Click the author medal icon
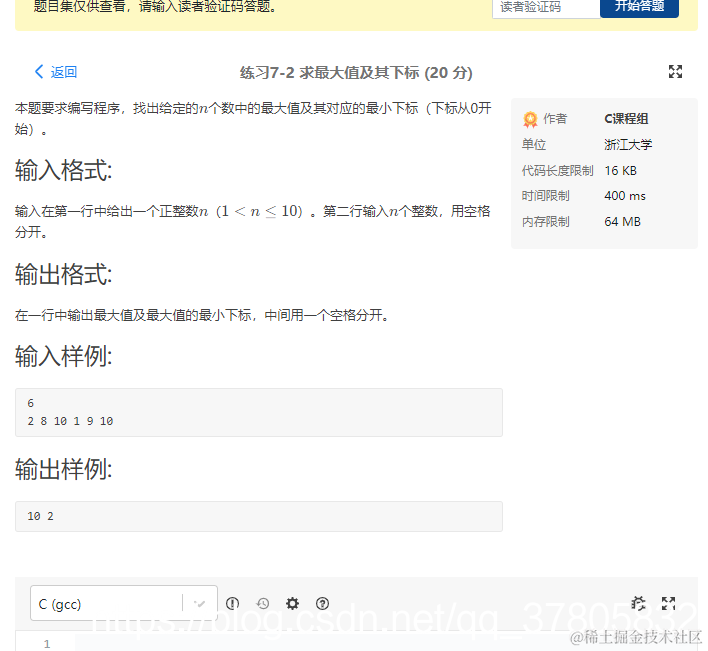 point(530,119)
